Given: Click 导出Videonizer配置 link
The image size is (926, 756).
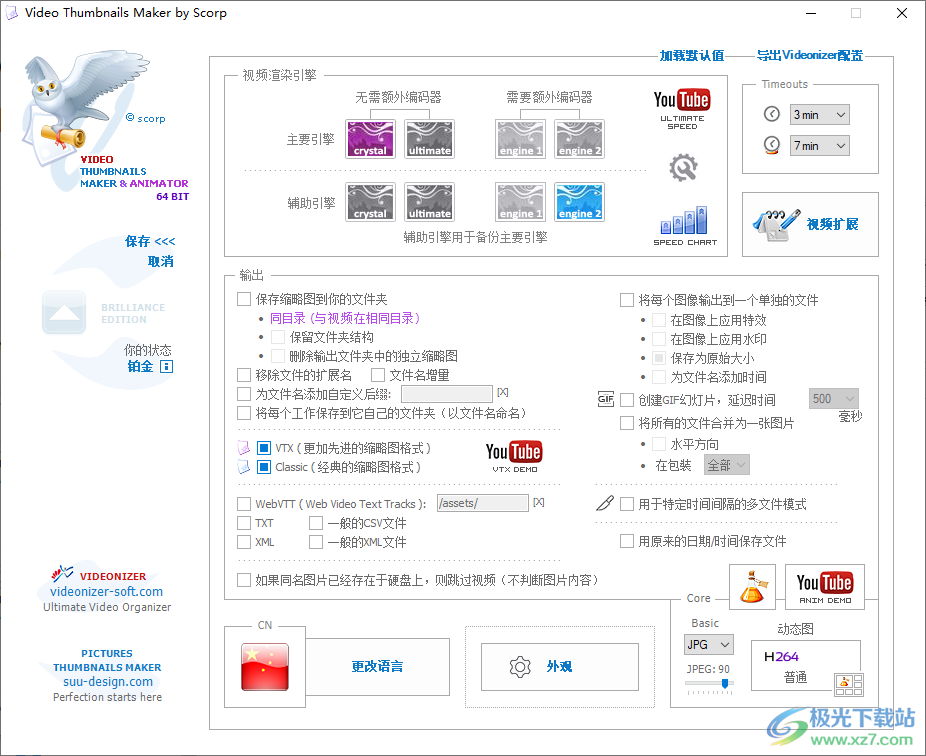Looking at the screenshot, I should (x=810, y=56).
